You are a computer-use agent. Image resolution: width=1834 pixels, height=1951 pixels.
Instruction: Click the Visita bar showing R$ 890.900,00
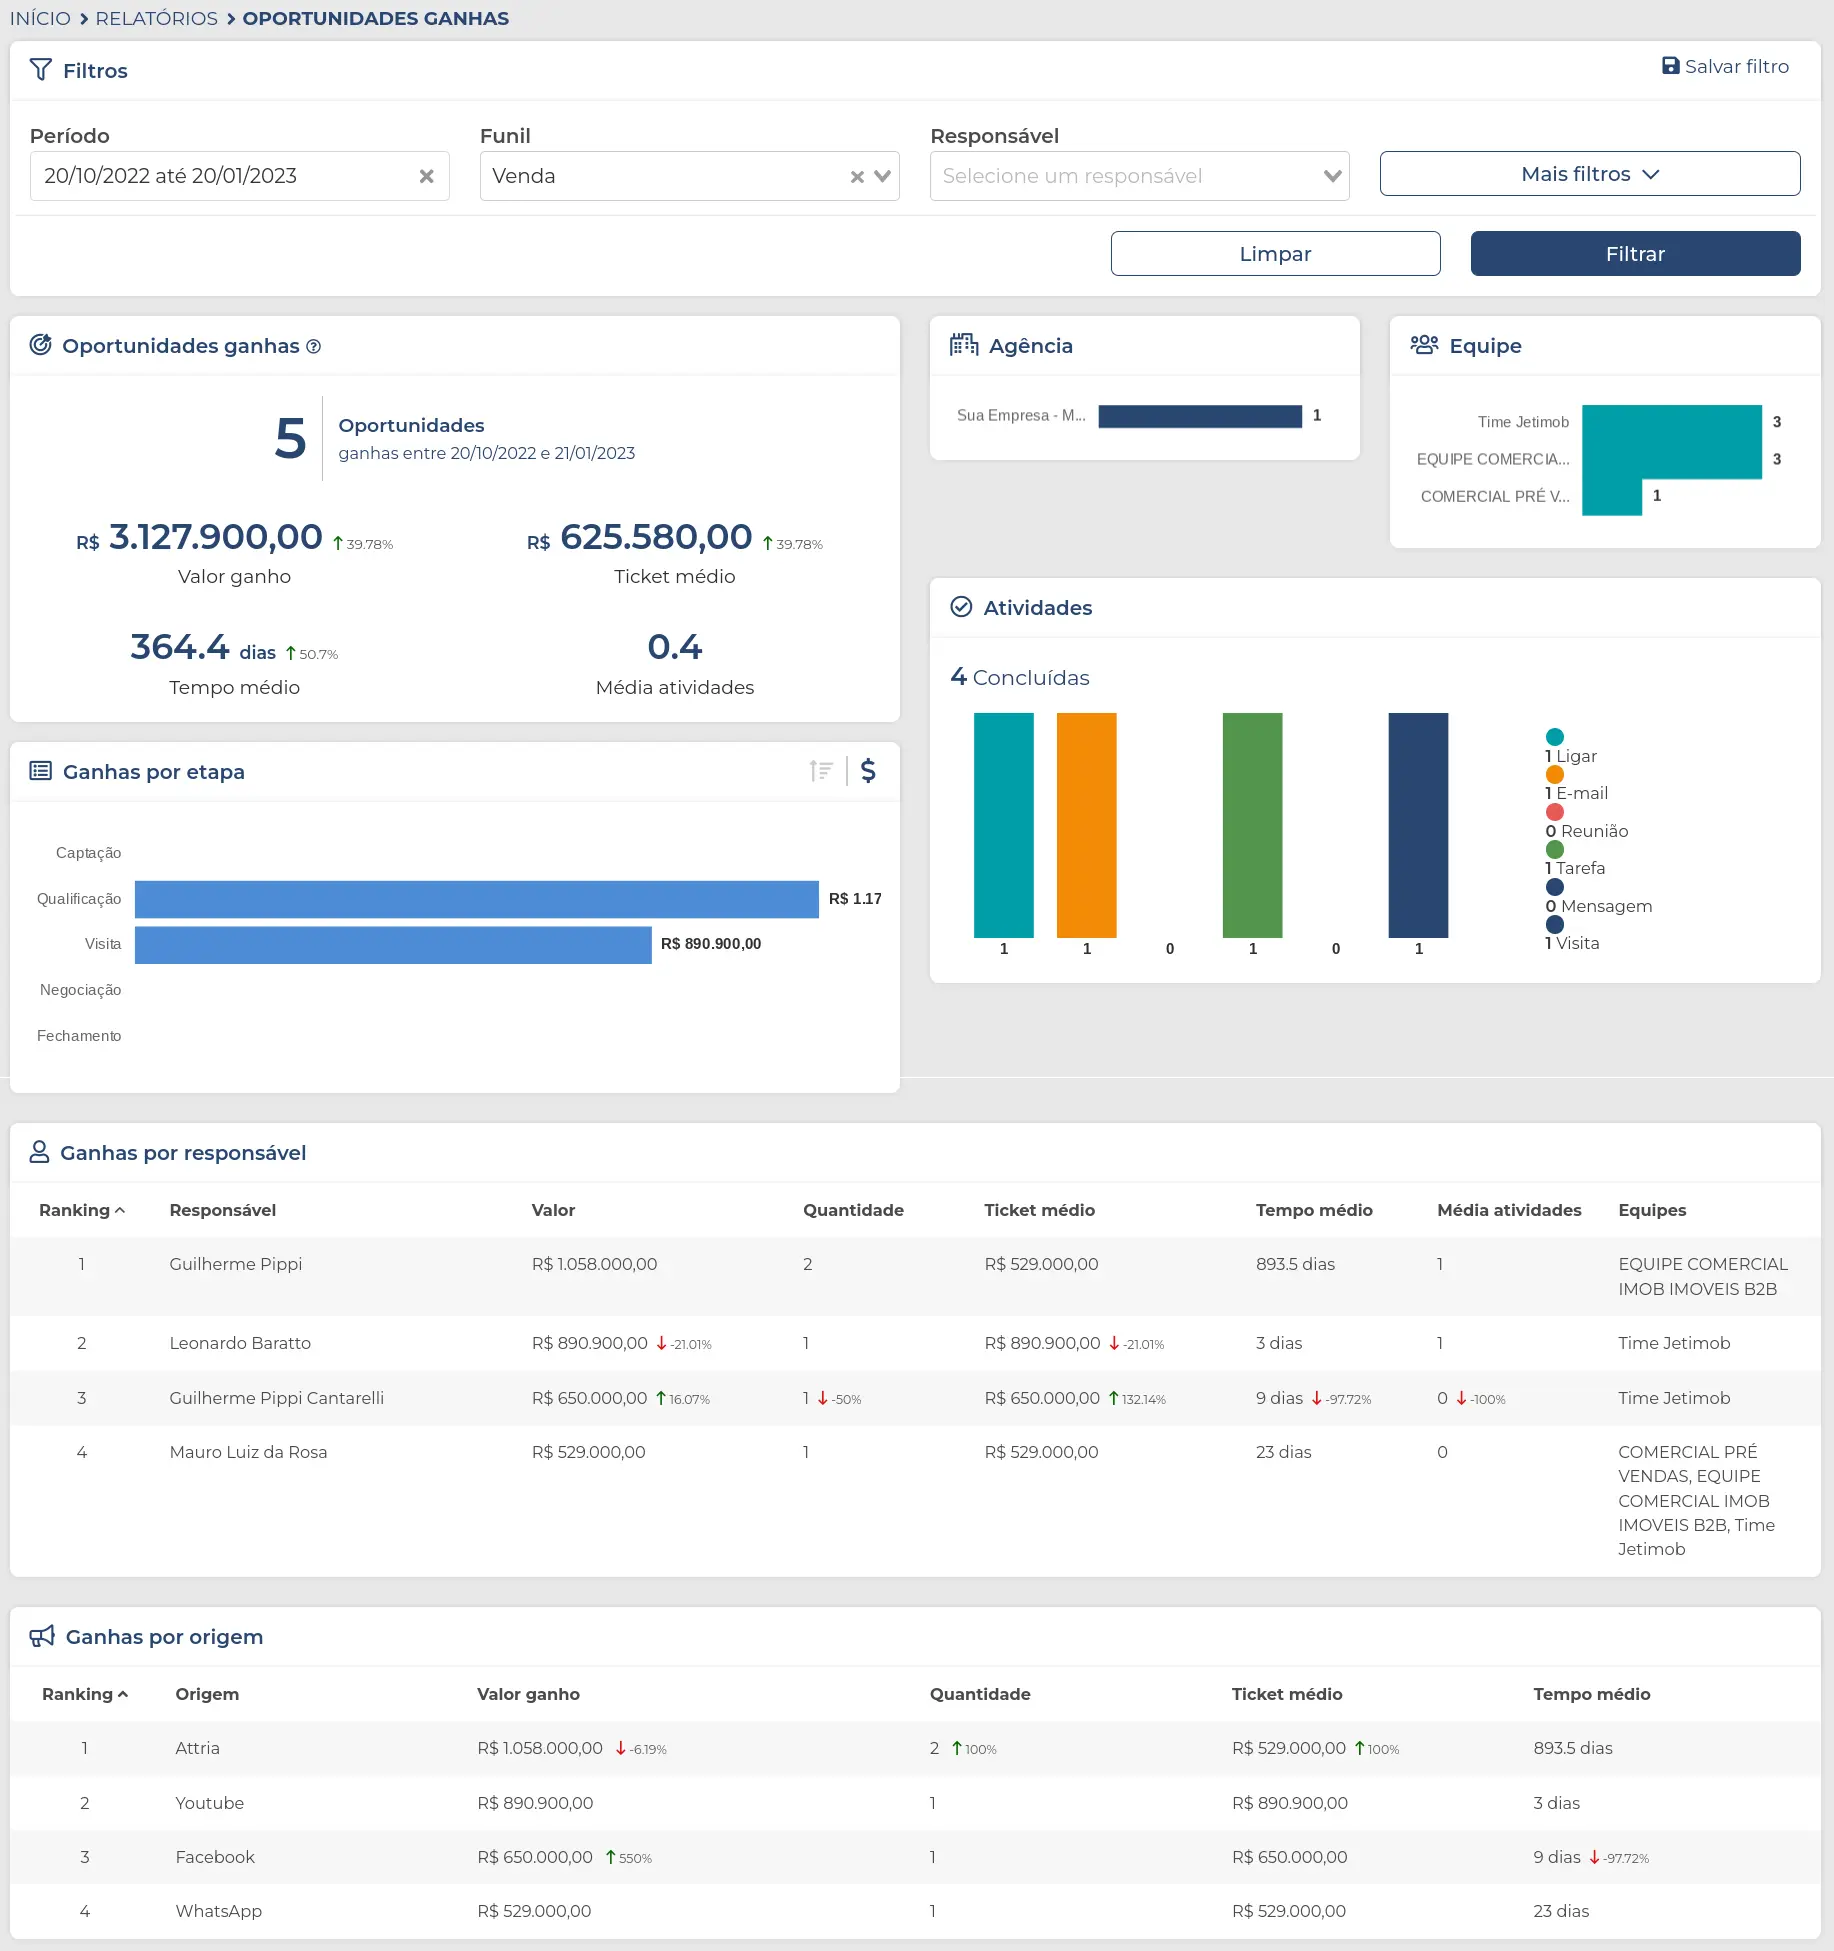click(x=393, y=945)
